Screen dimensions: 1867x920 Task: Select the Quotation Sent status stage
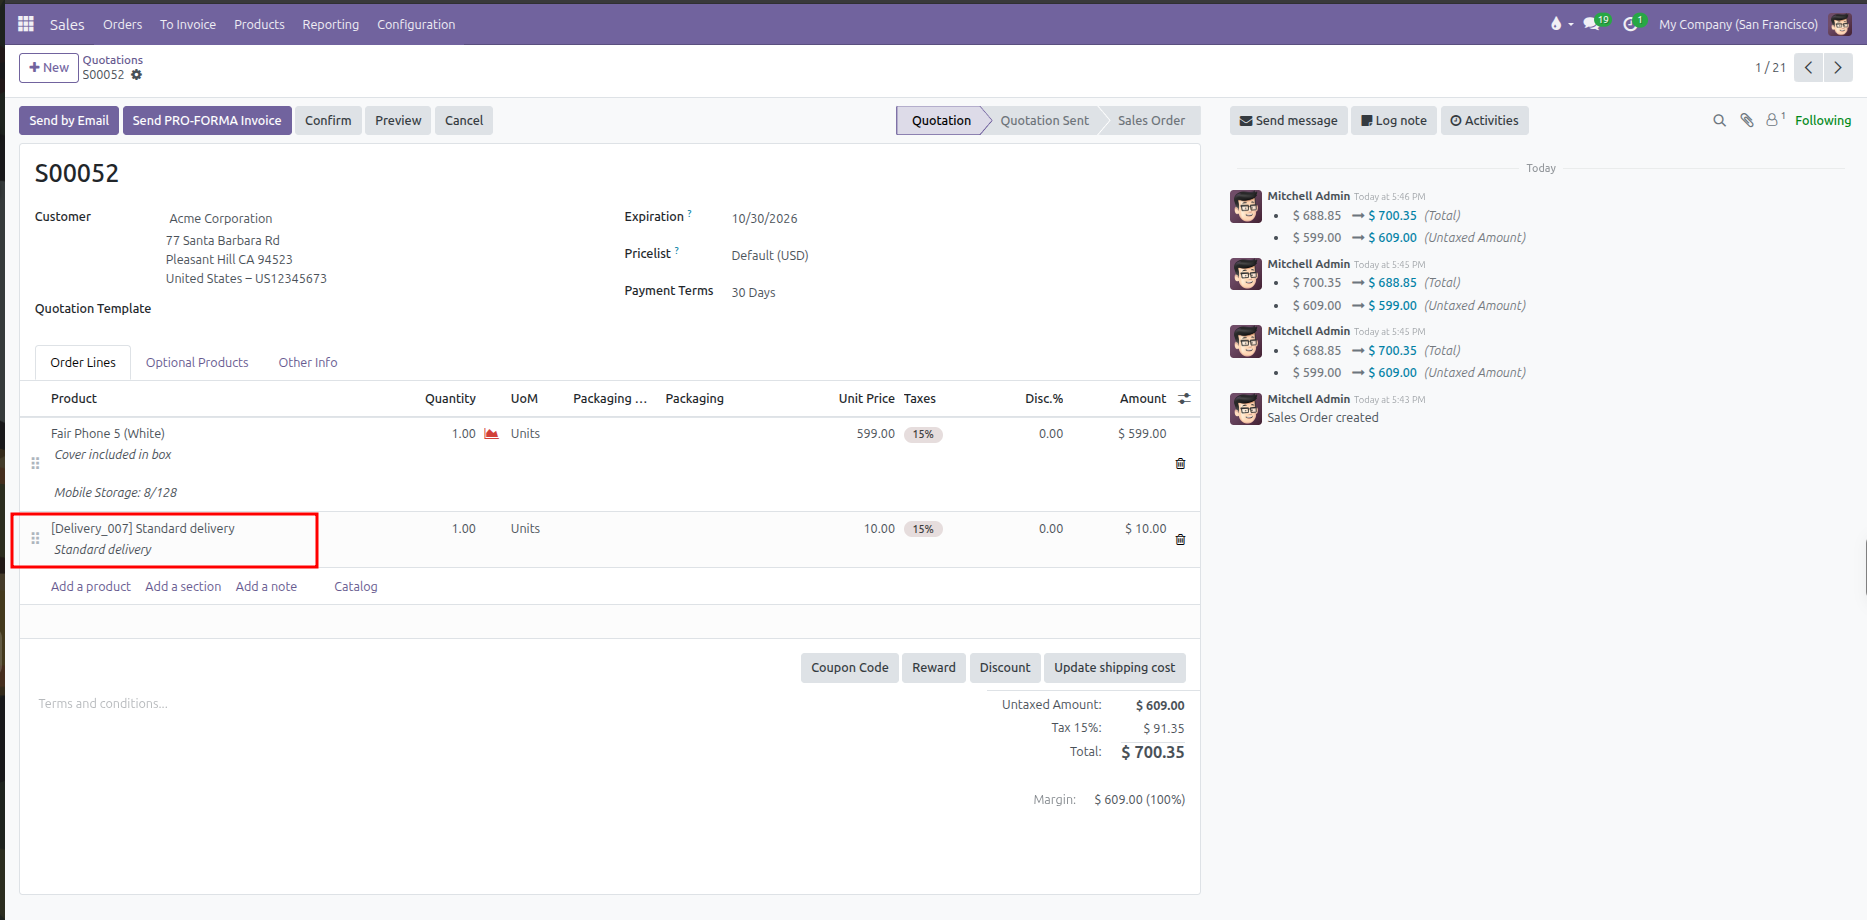pyautogui.click(x=1044, y=121)
